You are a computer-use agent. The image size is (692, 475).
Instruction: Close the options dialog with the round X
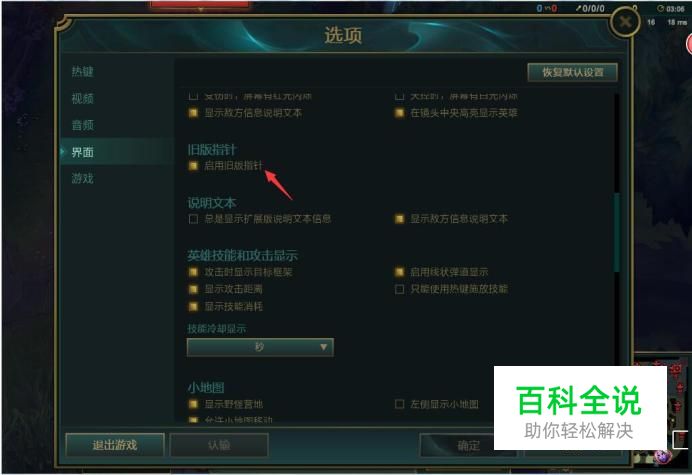point(624,21)
